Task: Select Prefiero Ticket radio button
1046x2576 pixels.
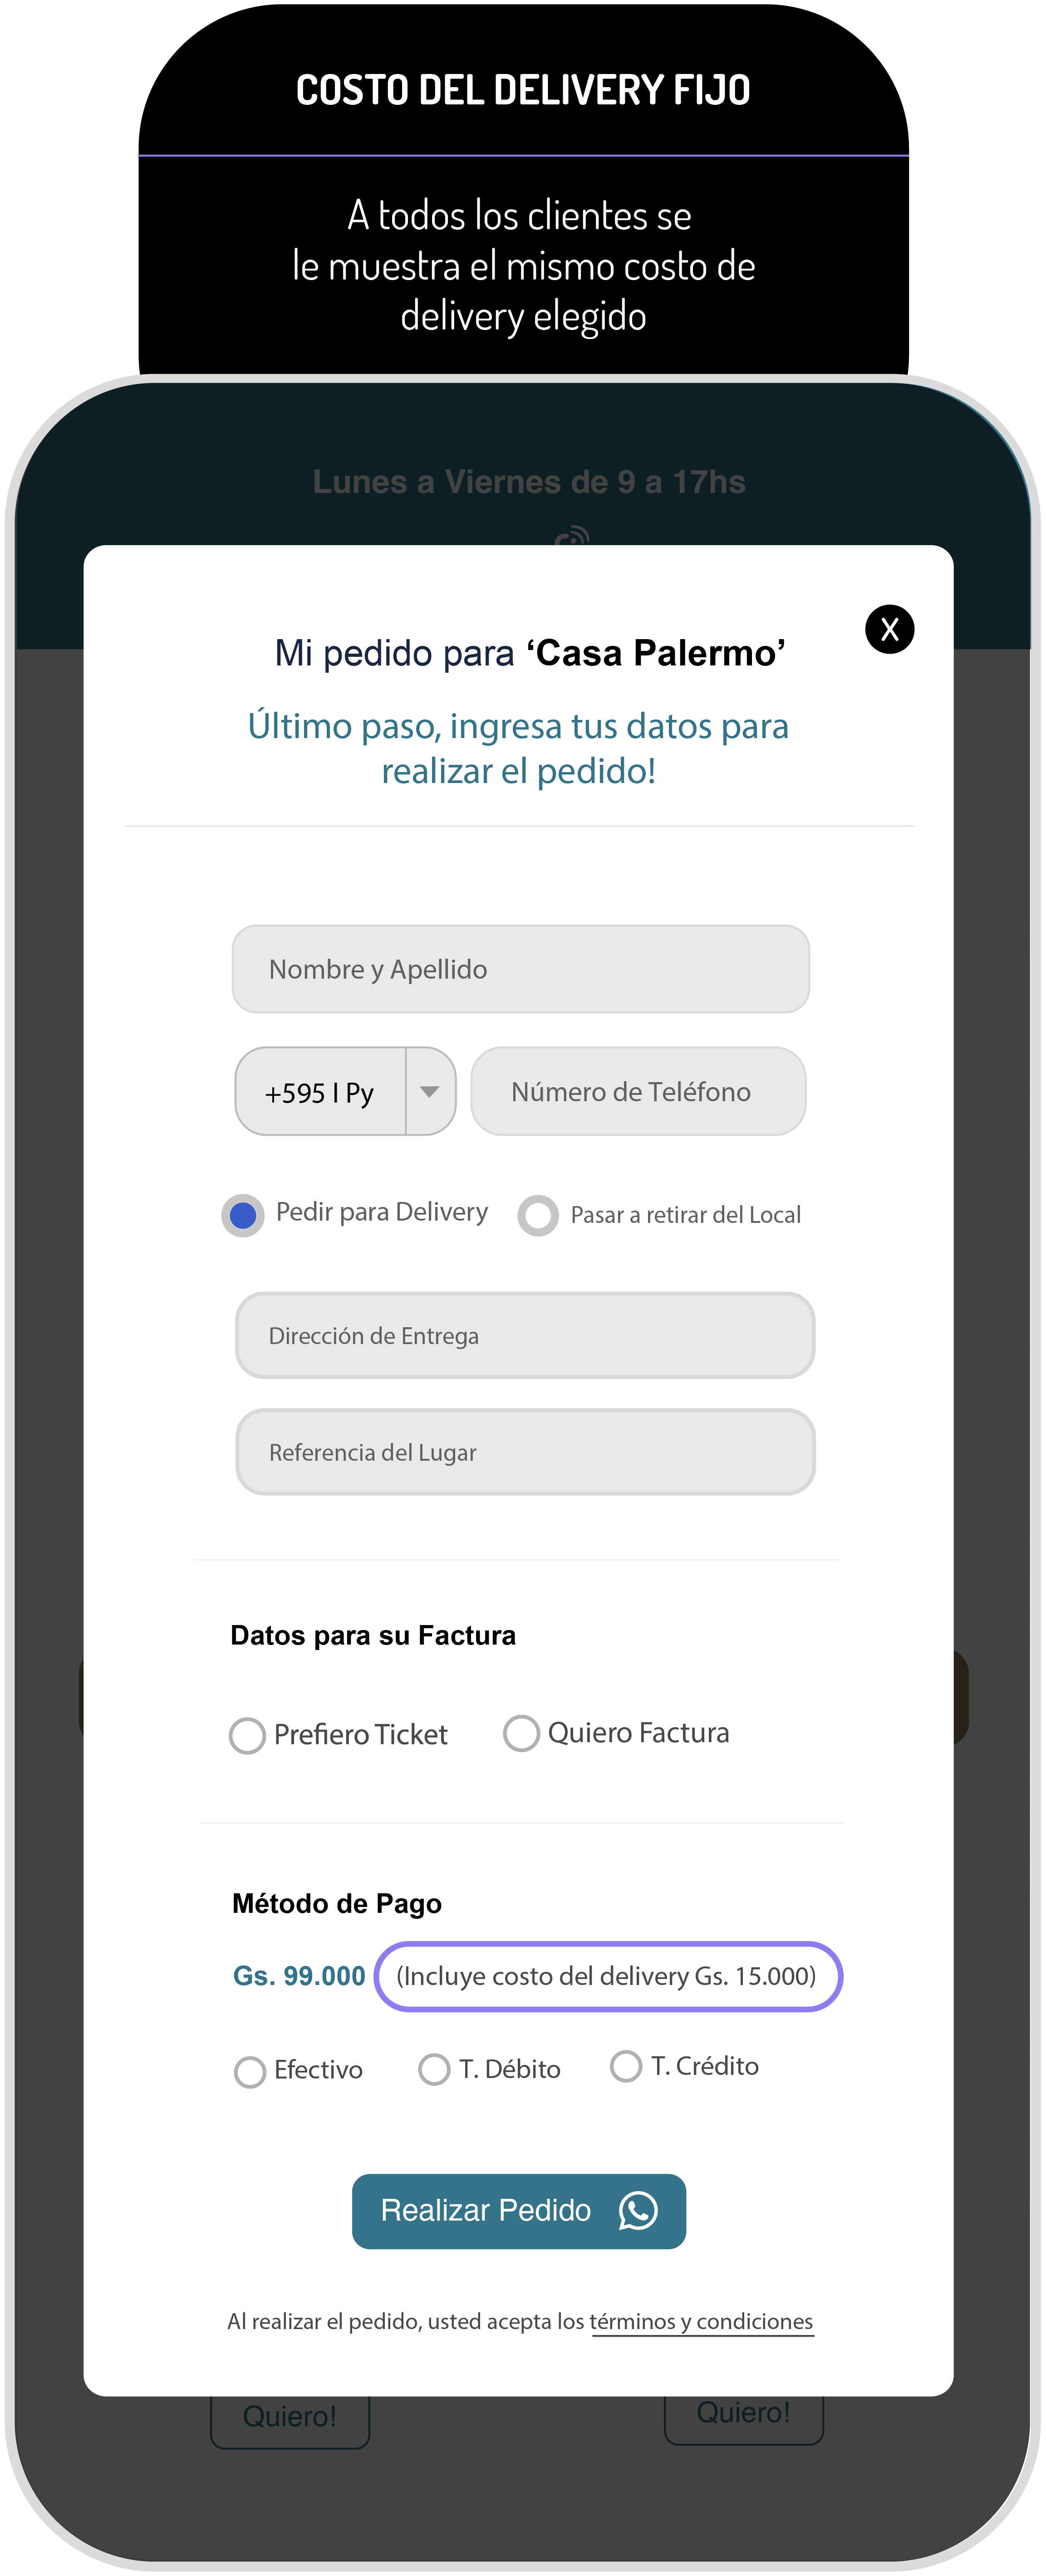Action: coord(247,1735)
